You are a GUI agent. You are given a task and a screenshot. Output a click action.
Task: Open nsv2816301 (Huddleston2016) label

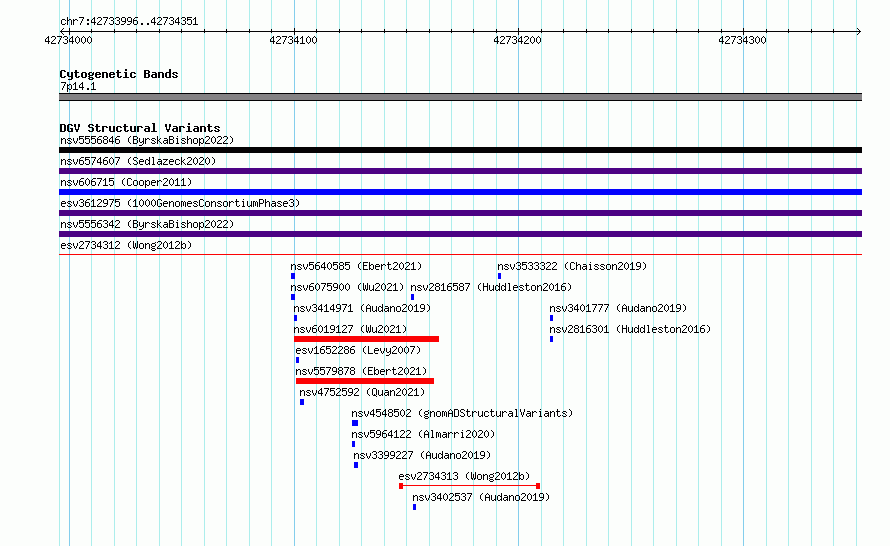630,329
